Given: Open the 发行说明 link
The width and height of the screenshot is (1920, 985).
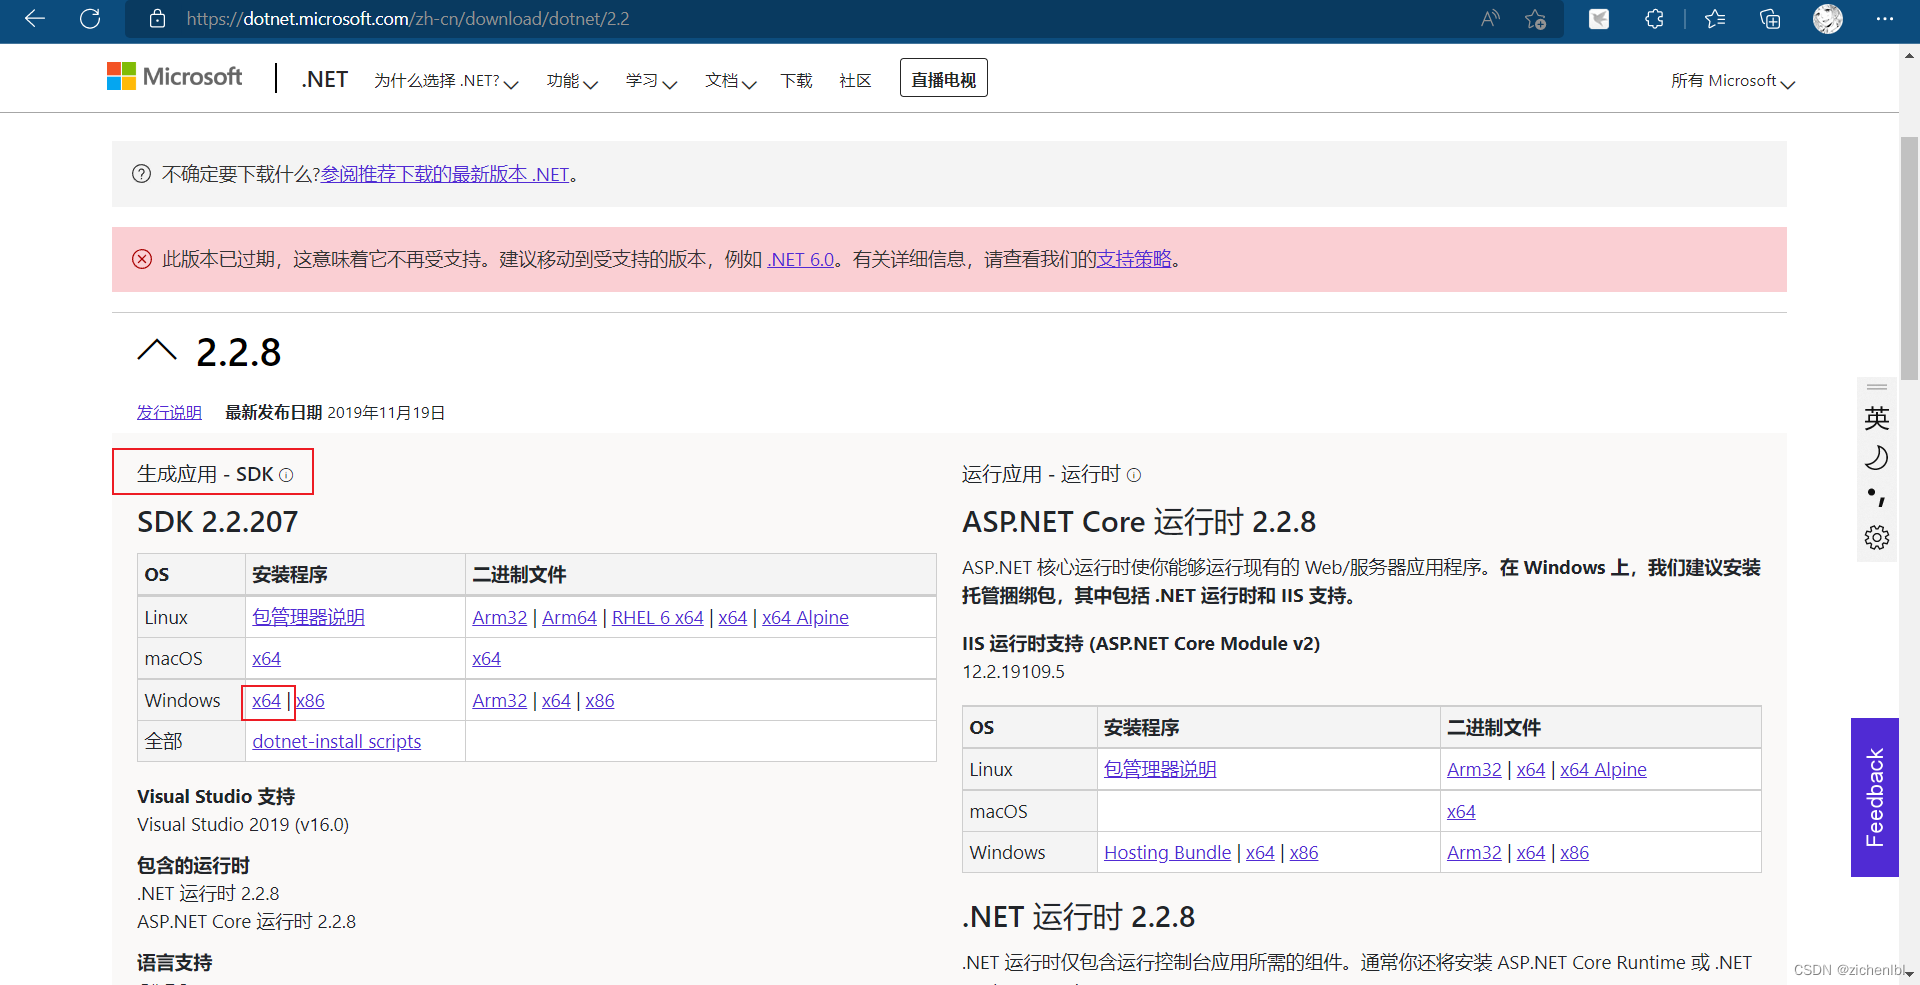Looking at the screenshot, I should (x=169, y=412).
